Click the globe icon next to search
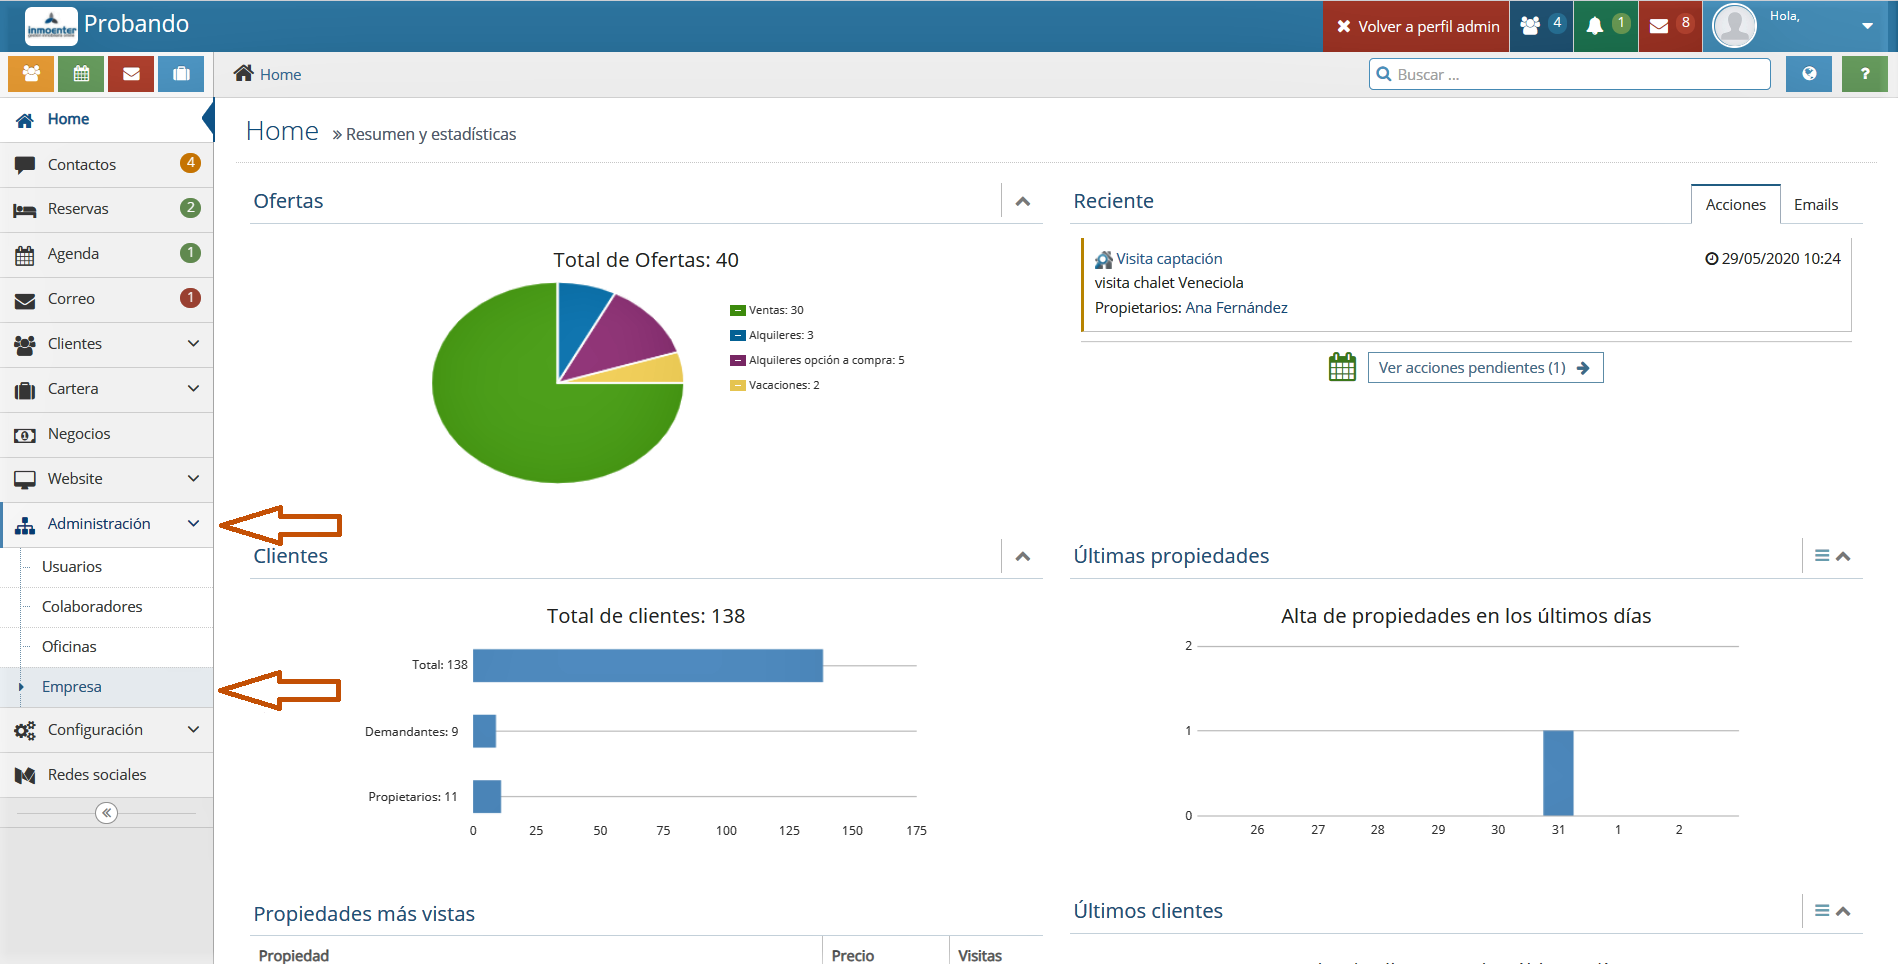The image size is (1898, 964). 1809,74
